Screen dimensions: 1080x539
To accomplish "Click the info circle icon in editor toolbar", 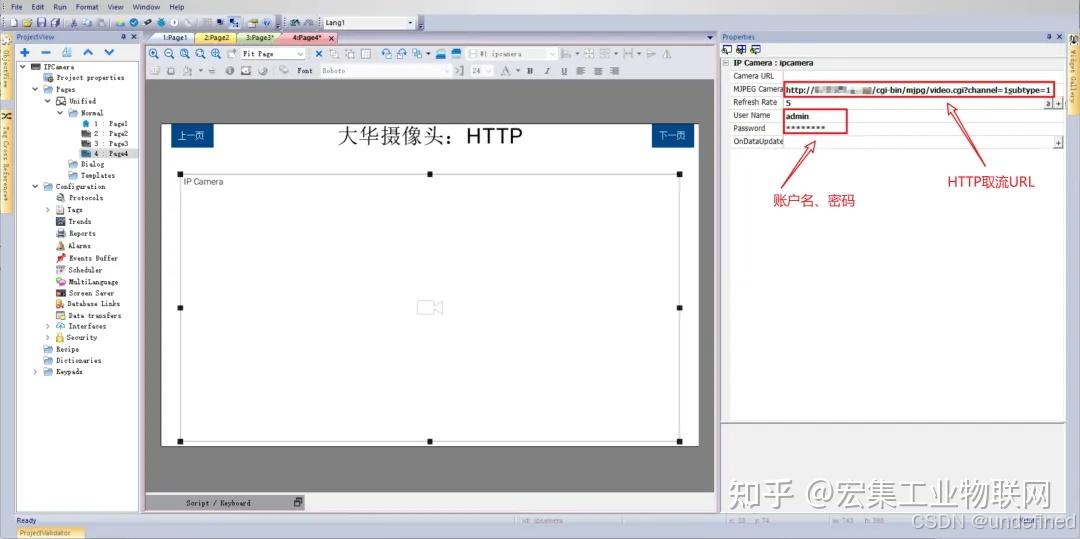I will [230, 70].
